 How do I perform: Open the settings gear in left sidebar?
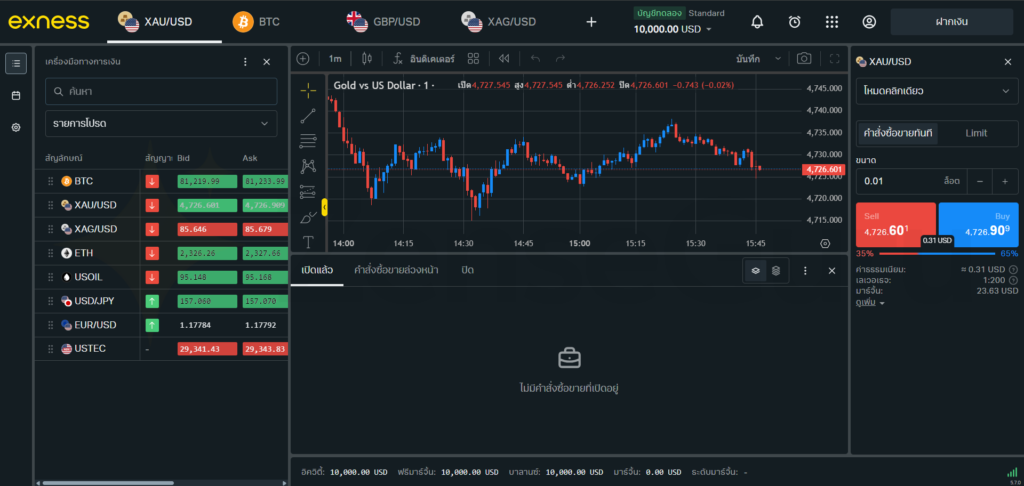[16, 127]
